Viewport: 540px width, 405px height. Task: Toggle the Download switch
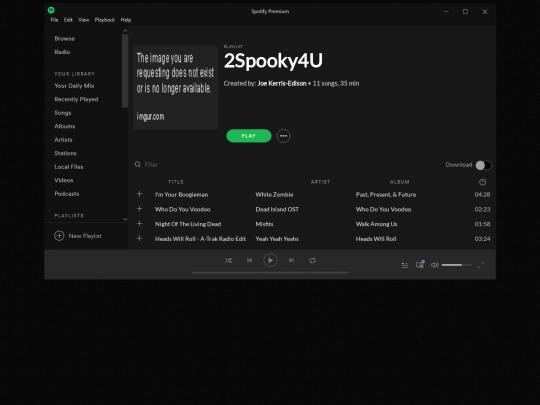(484, 165)
